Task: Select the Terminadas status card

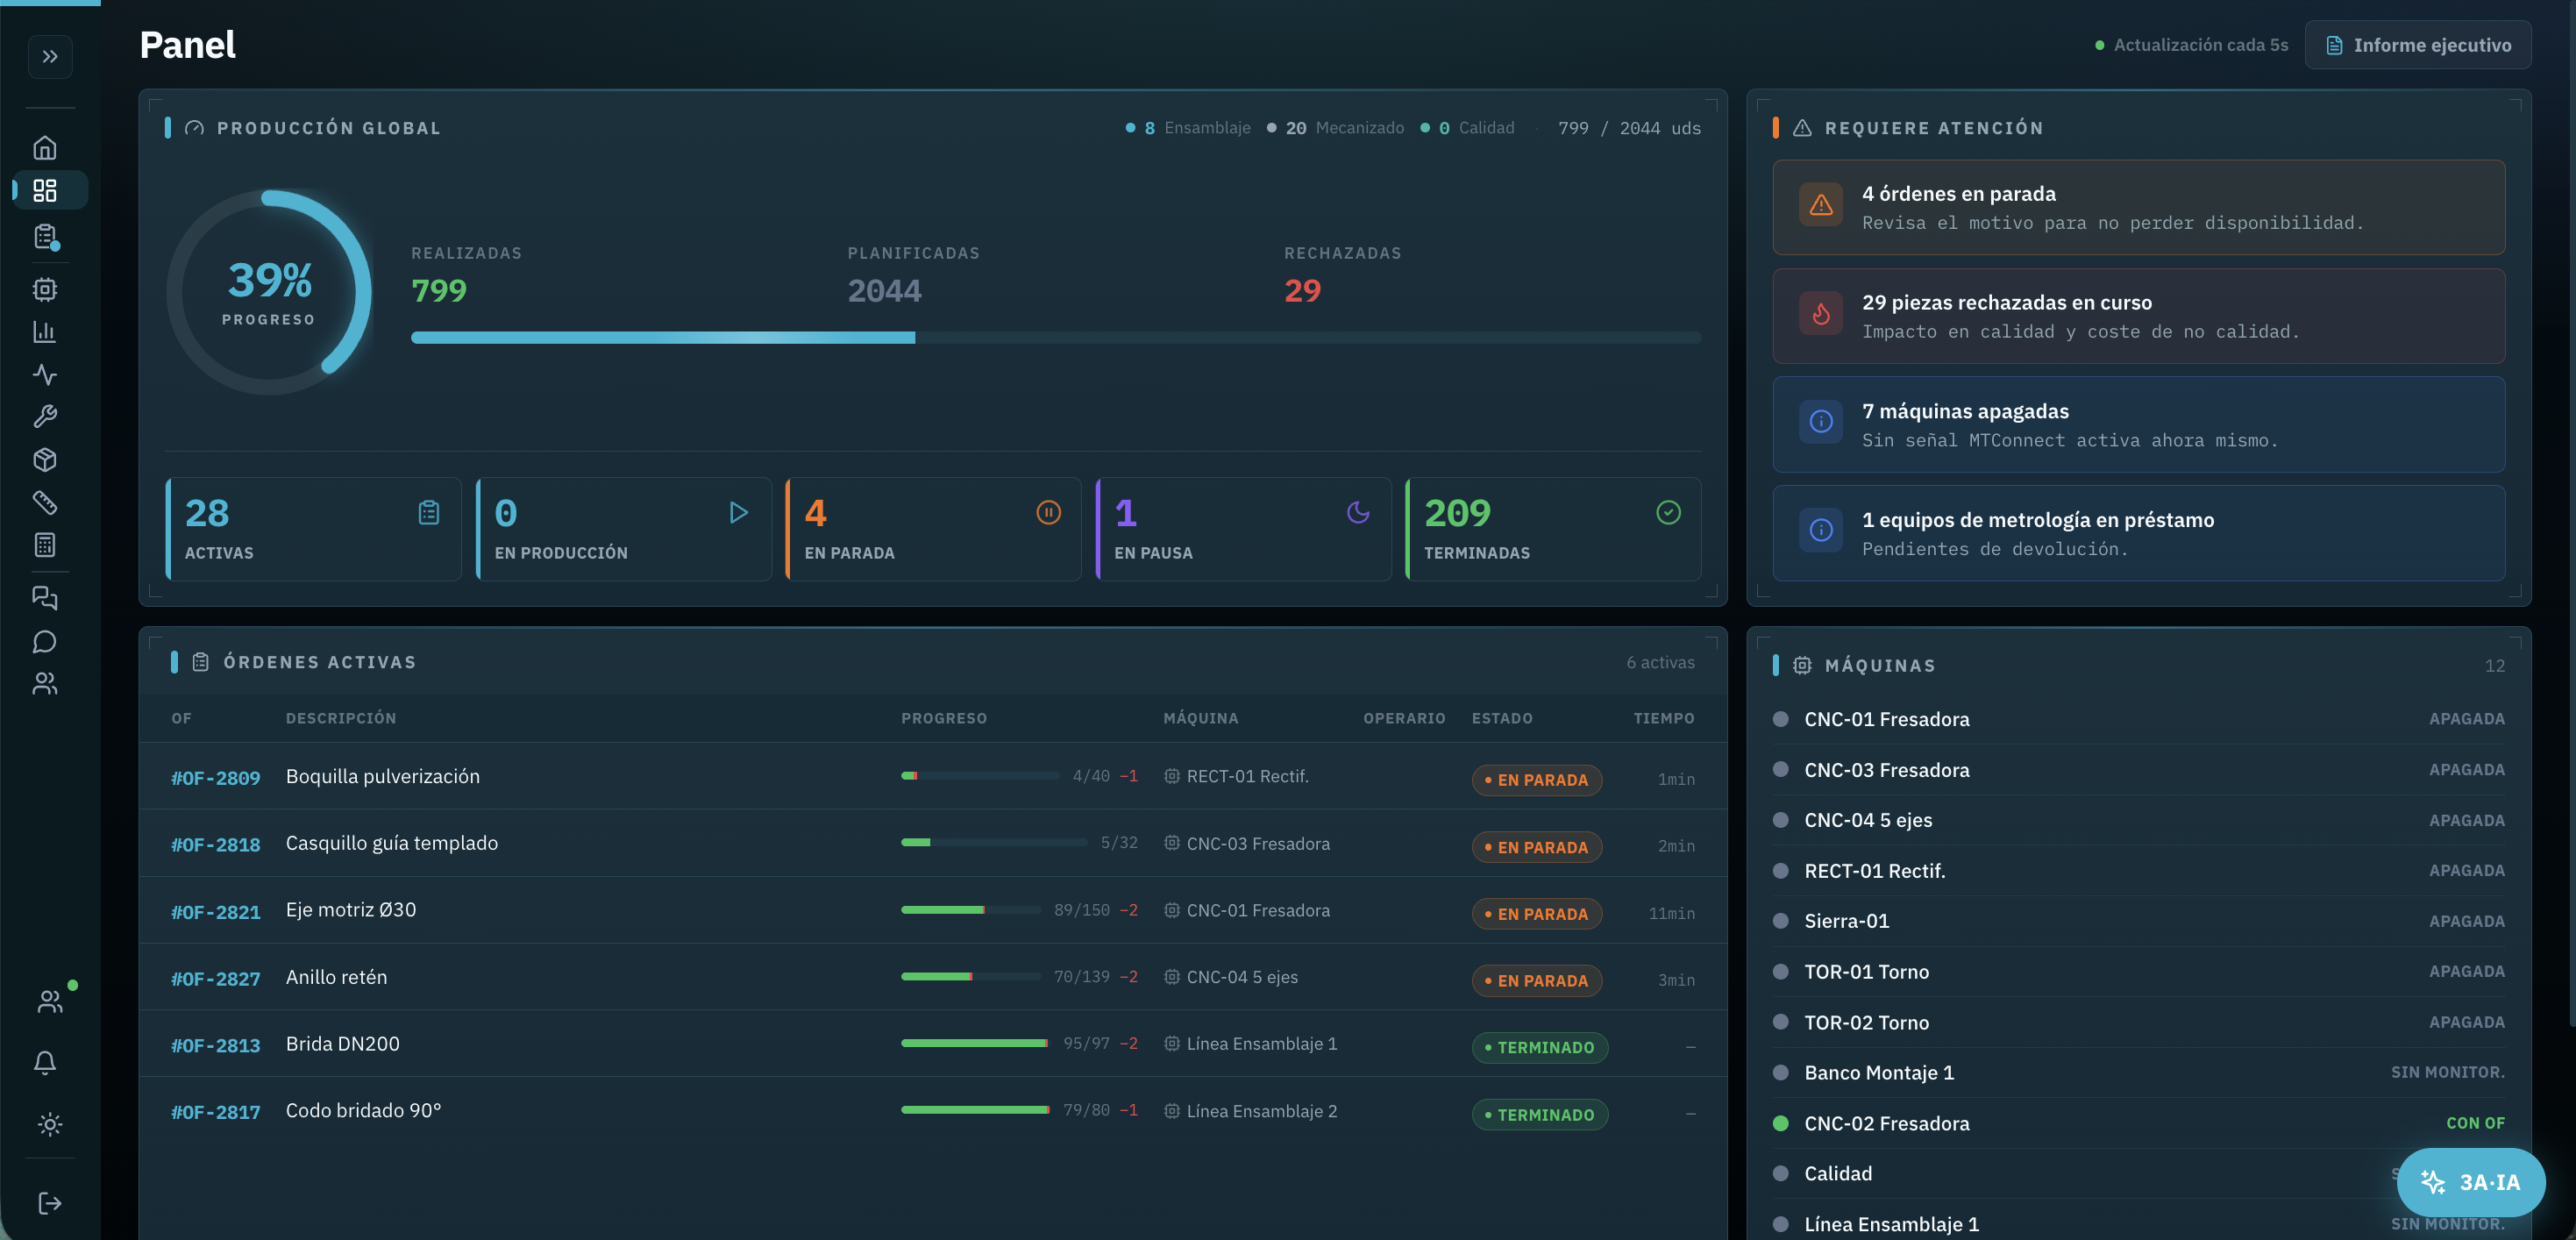Action: click(1553, 529)
